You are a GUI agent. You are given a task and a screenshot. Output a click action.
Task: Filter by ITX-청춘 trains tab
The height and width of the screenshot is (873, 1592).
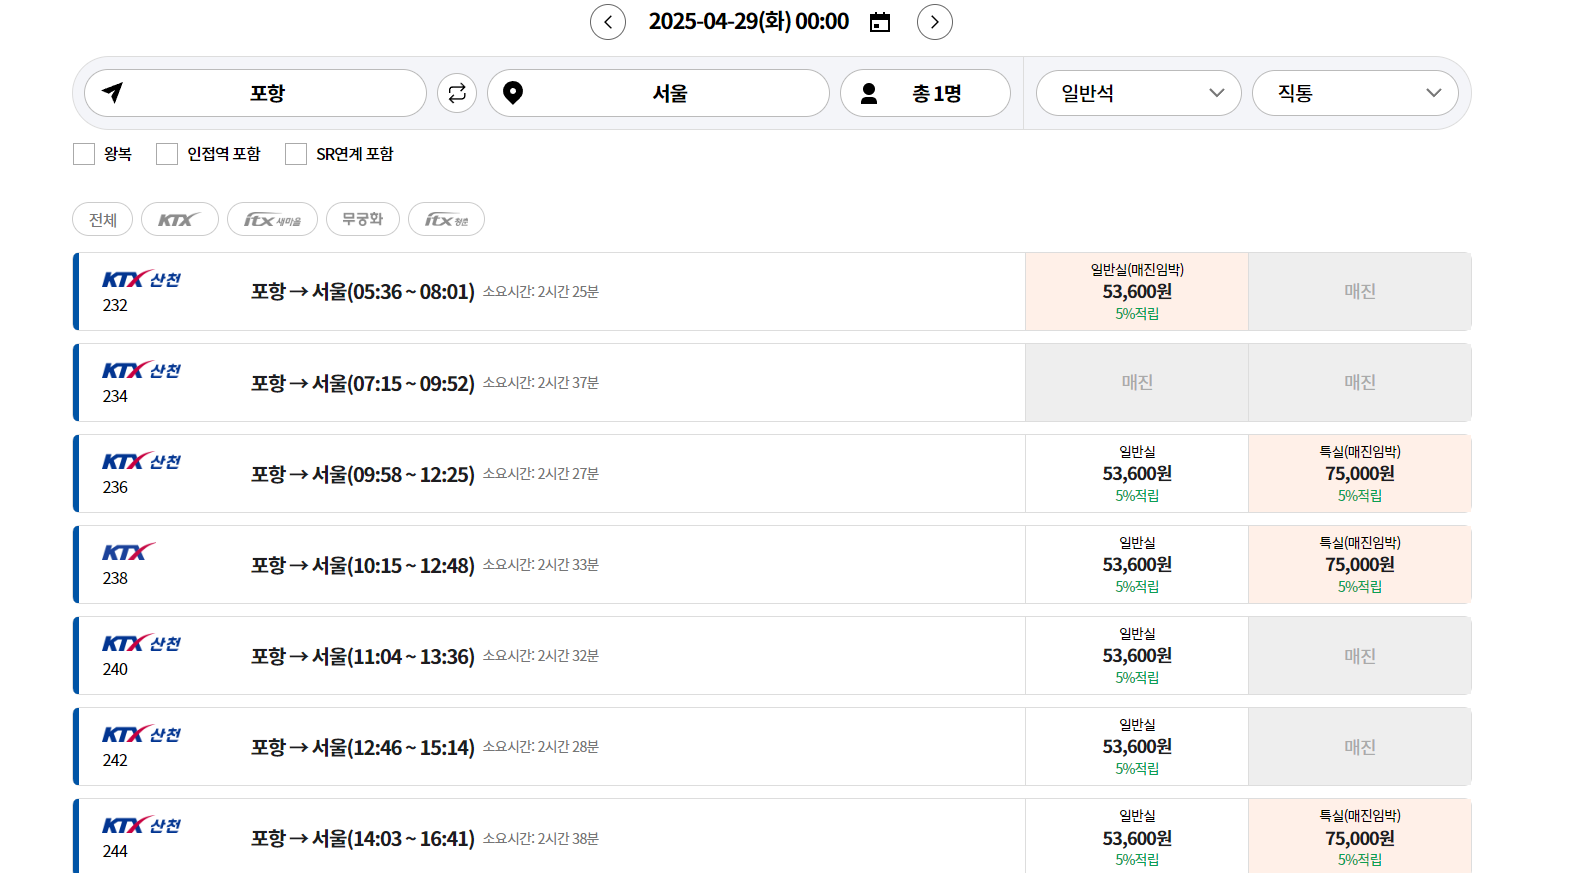446,219
